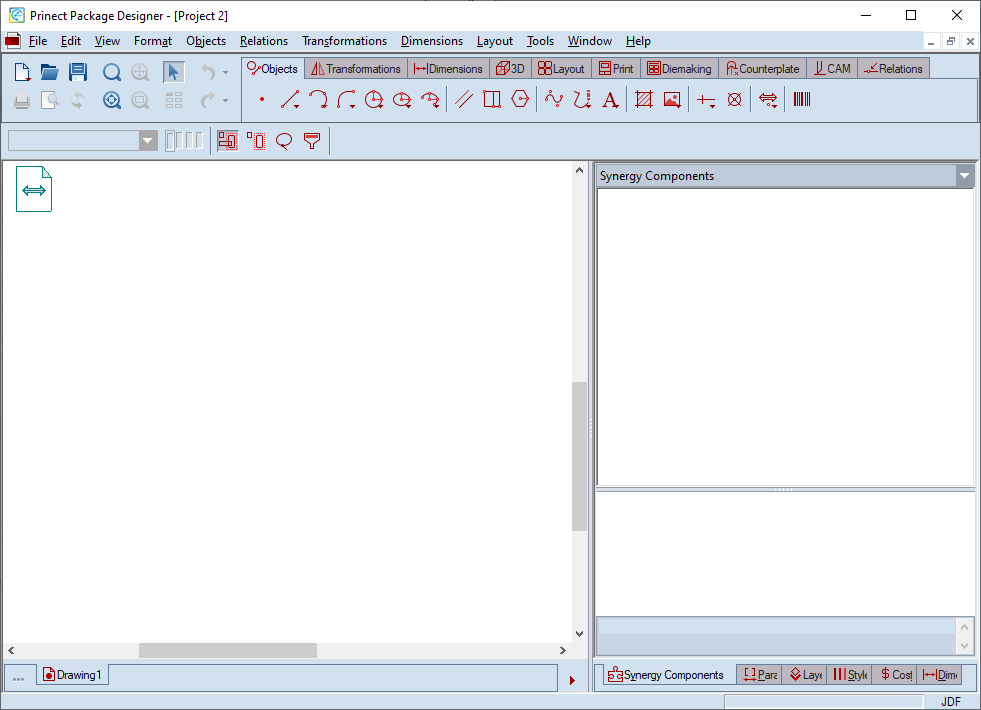The image size is (981, 710).
Task: Open the Layout menu in menu bar
Action: coord(494,41)
